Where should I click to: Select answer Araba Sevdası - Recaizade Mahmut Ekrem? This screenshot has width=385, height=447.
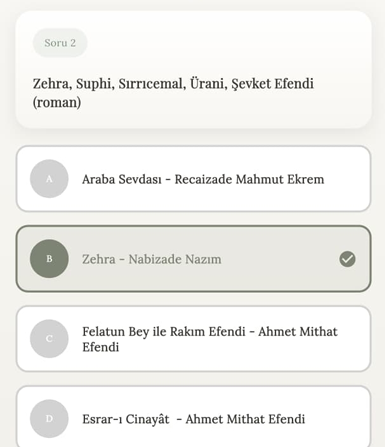coord(193,179)
